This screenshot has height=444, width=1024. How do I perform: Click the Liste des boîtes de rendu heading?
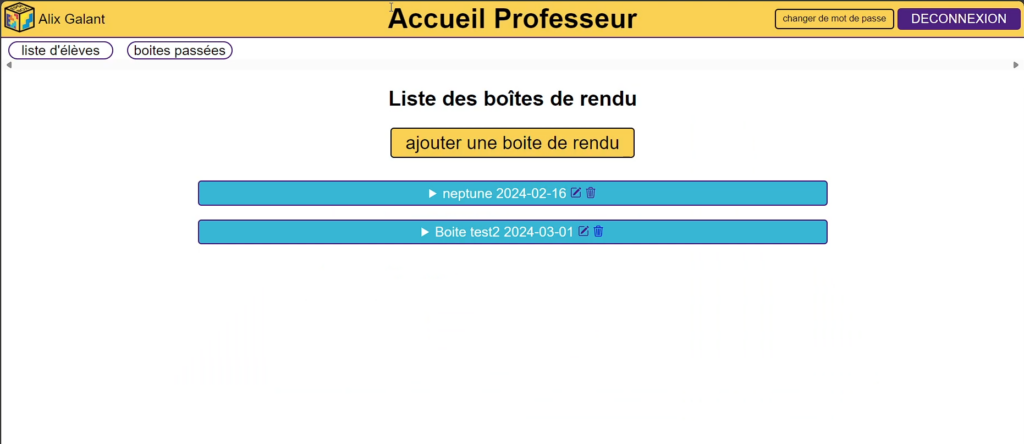(513, 99)
